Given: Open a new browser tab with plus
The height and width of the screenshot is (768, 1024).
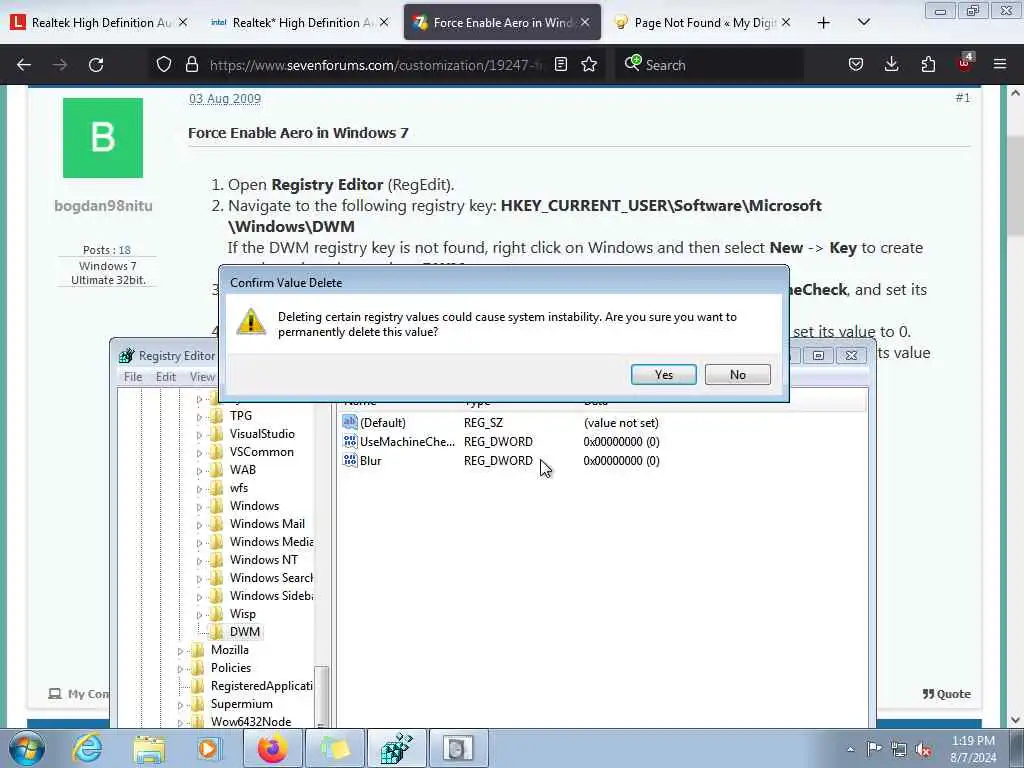Looking at the screenshot, I should [824, 23].
